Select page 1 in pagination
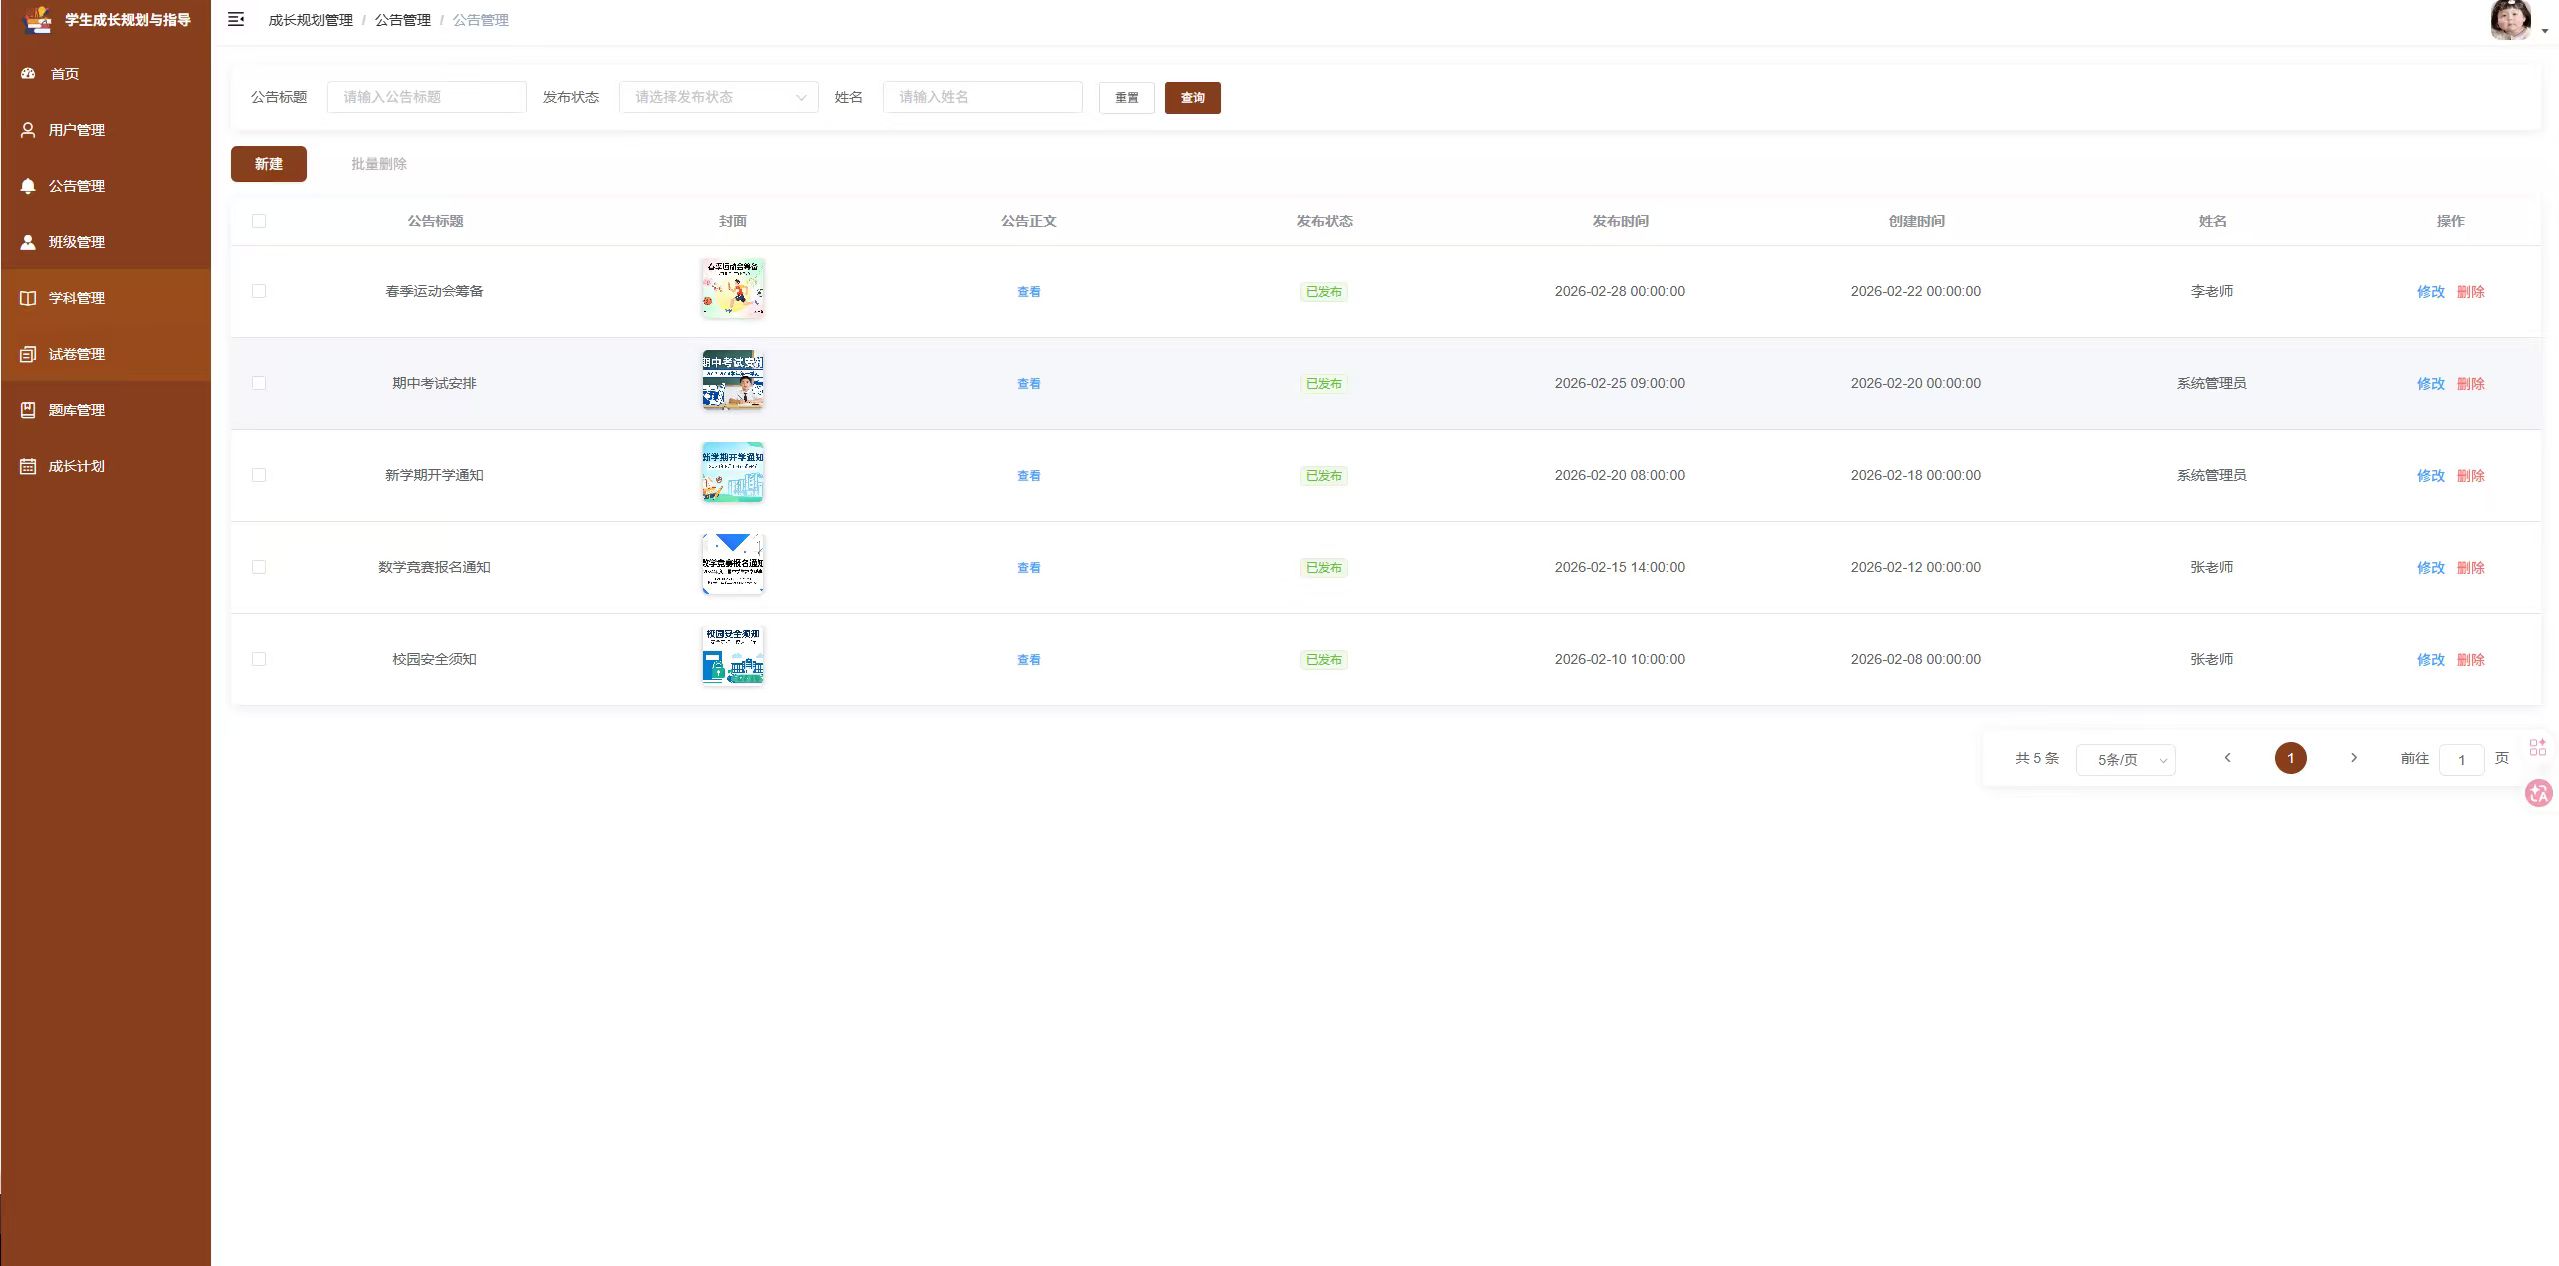This screenshot has height=1266, width=2559. click(x=2291, y=758)
